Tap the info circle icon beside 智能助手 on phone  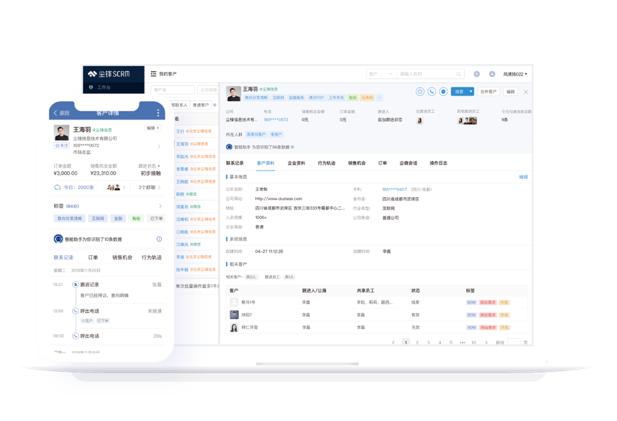pos(159,239)
